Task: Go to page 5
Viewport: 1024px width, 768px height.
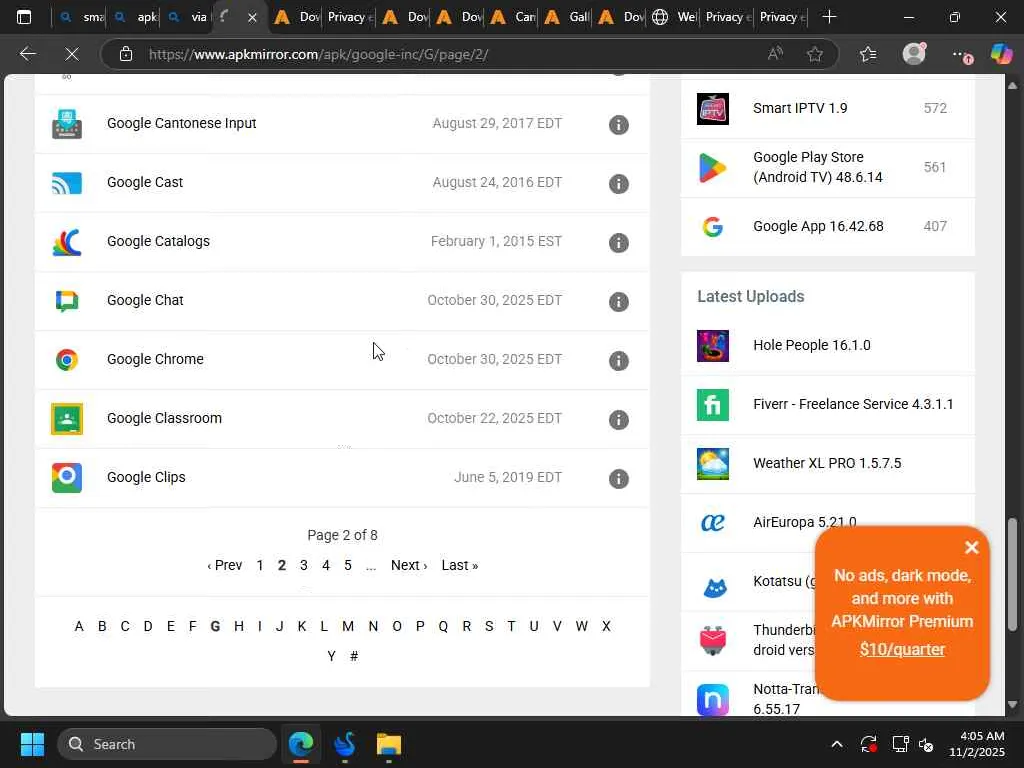Action: pyautogui.click(x=348, y=565)
